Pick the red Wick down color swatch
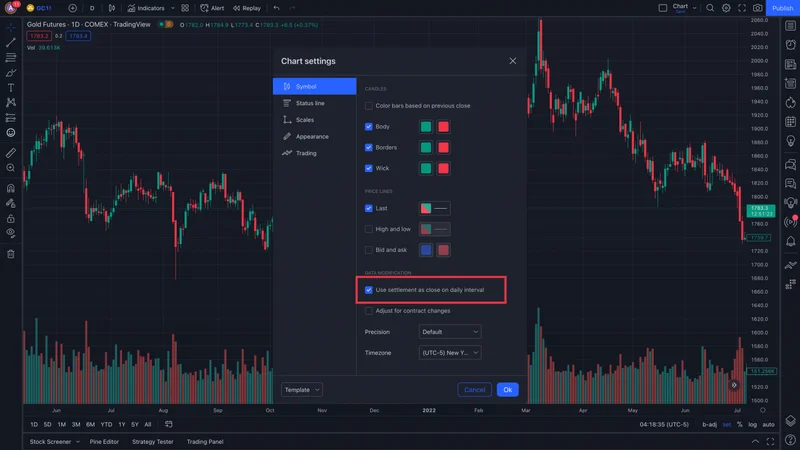This screenshot has width=800, height=450. (443, 168)
